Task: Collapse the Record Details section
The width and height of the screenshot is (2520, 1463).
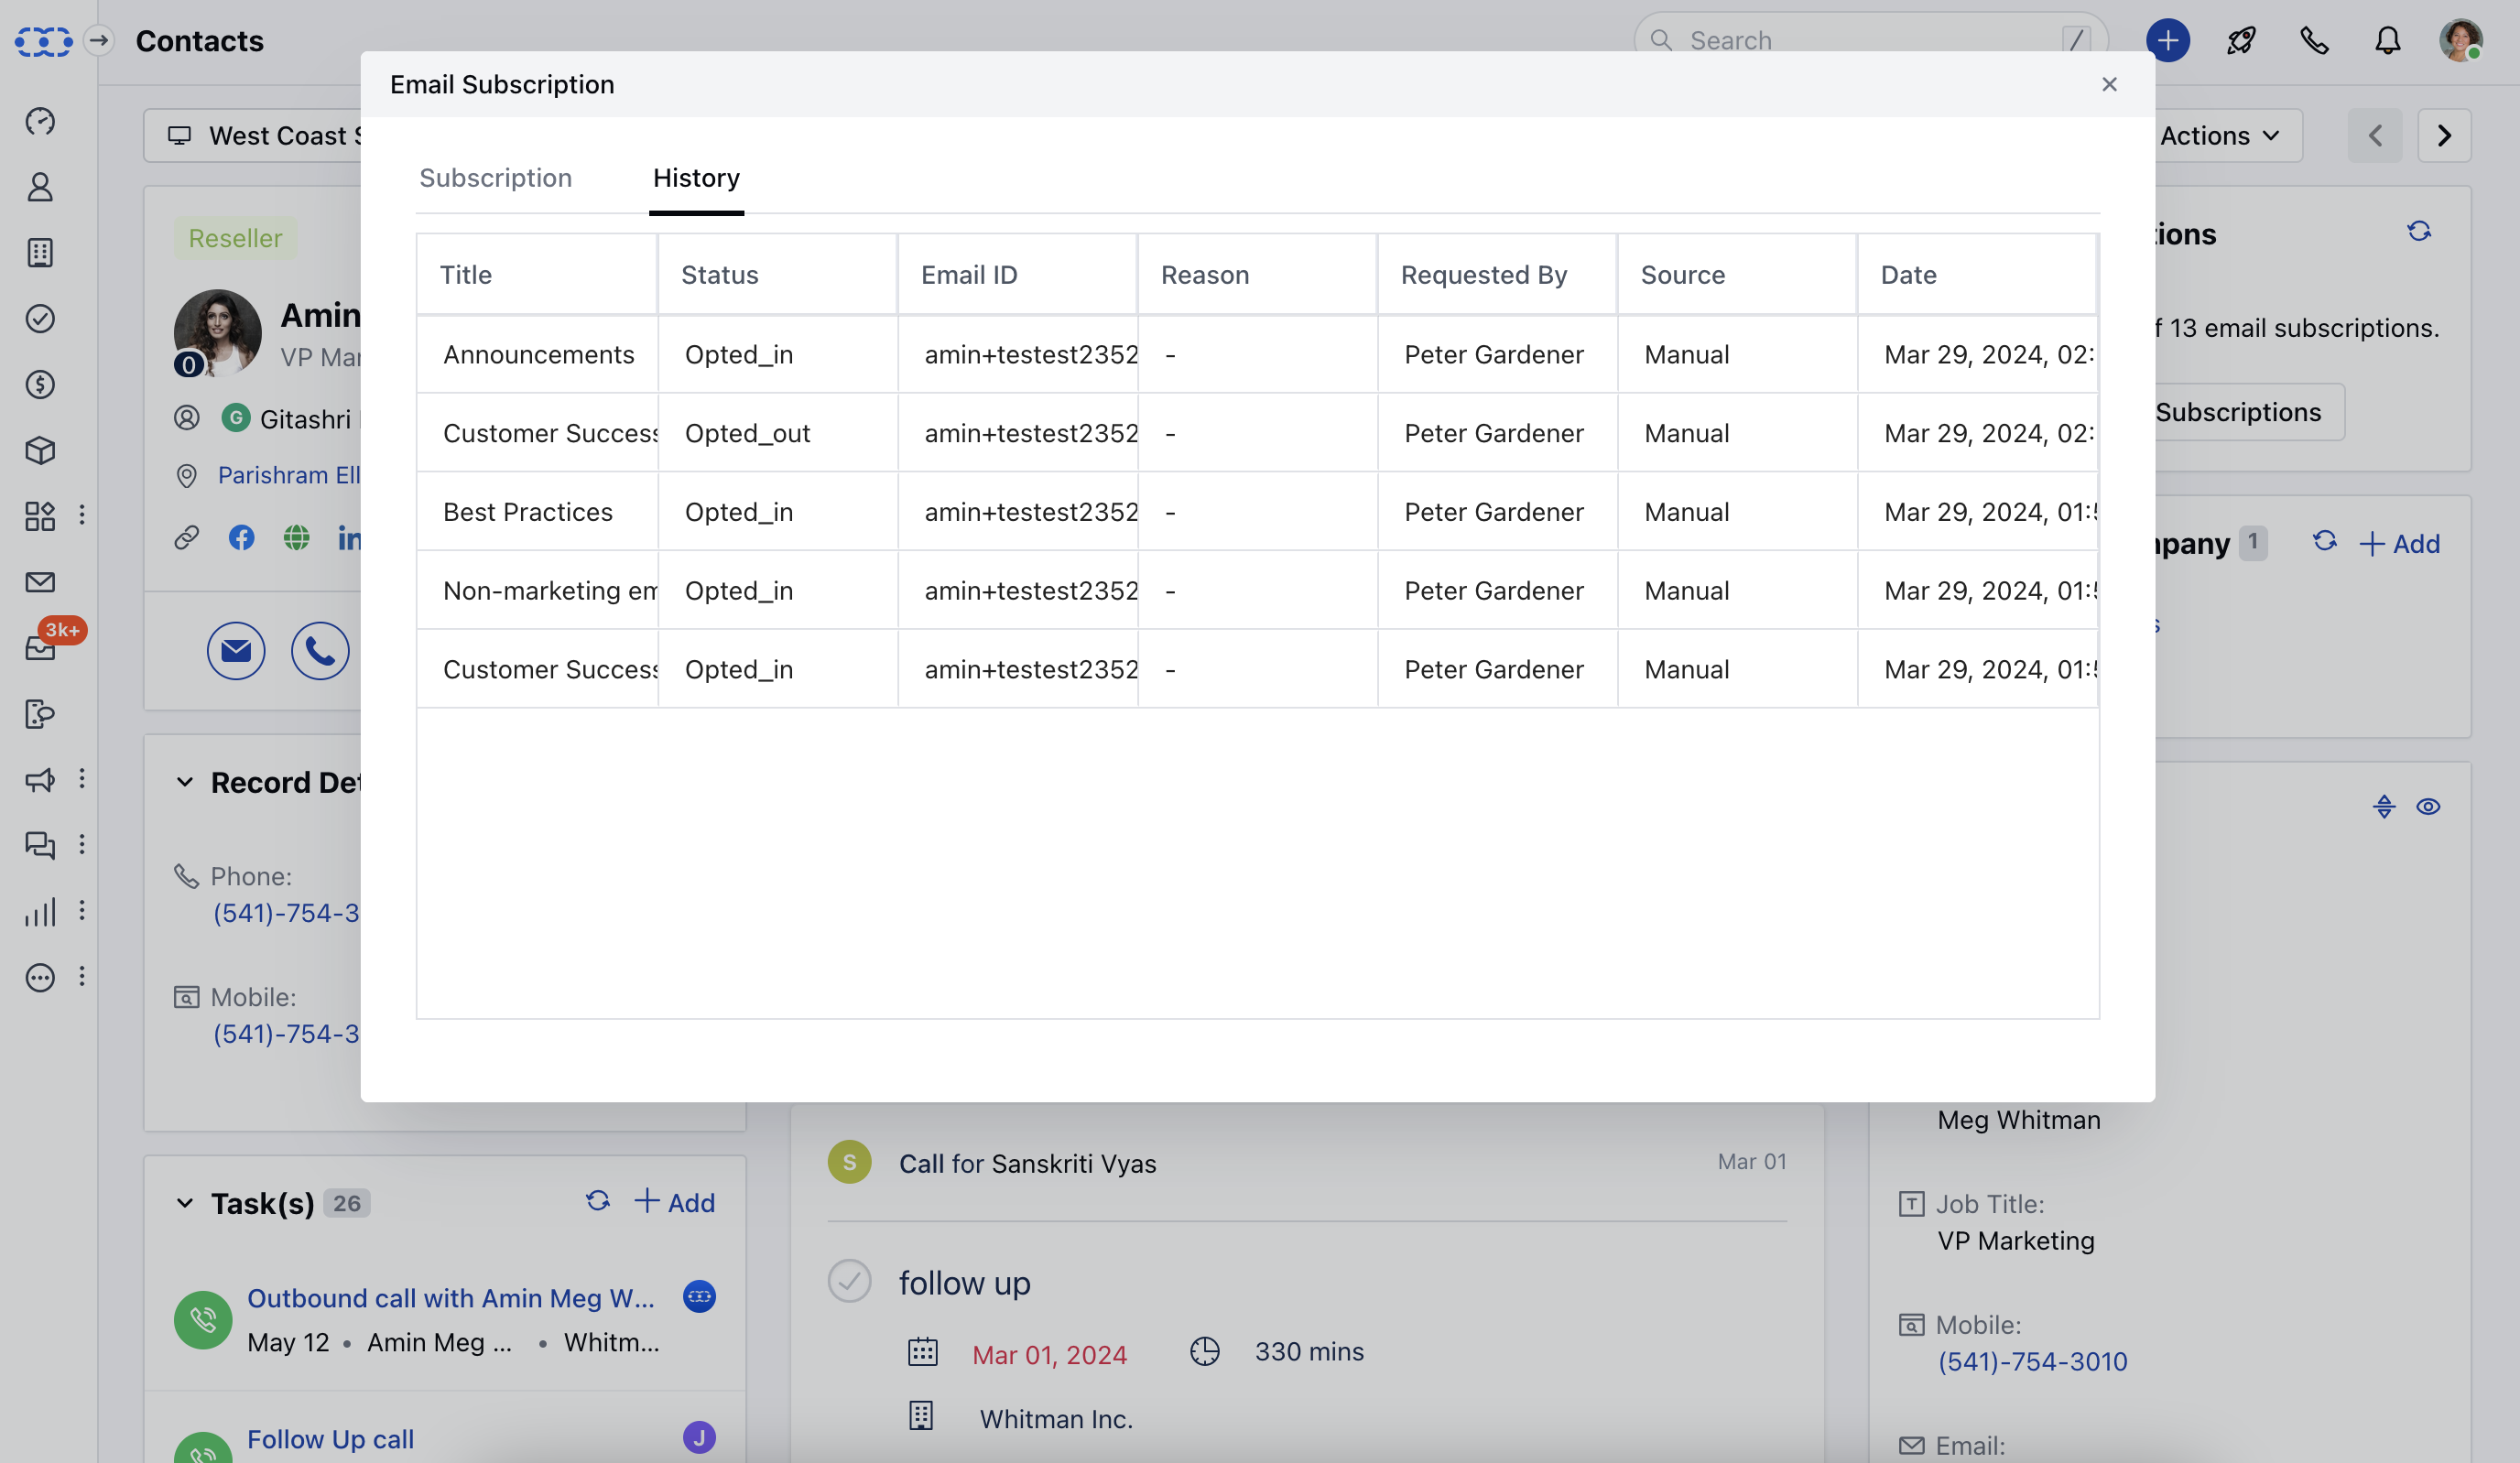Action: click(x=185, y=783)
